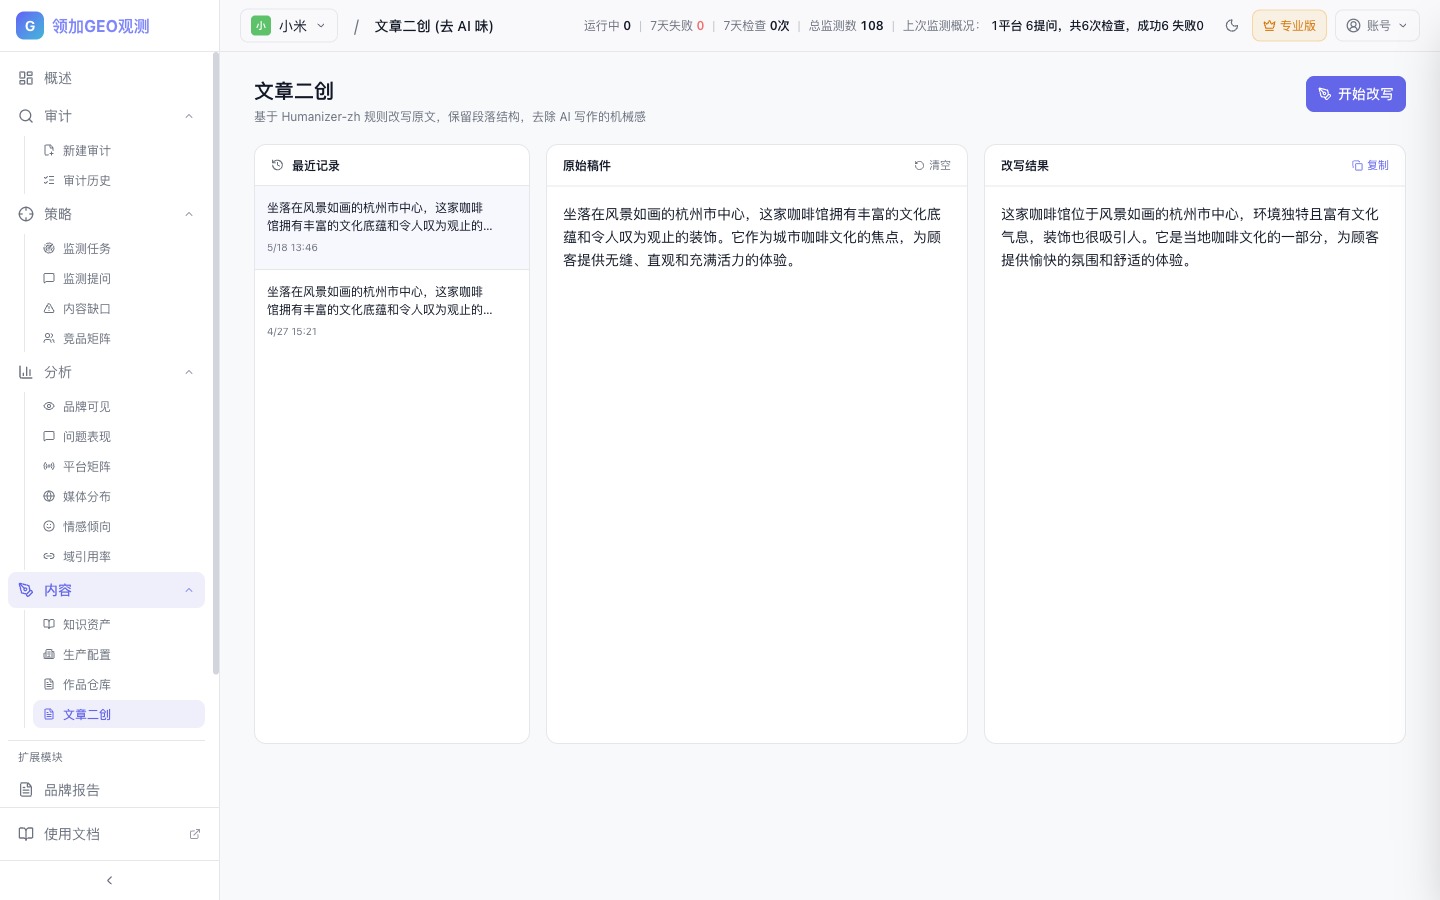Click into the 原始稿件 text area

pos(757,464)
